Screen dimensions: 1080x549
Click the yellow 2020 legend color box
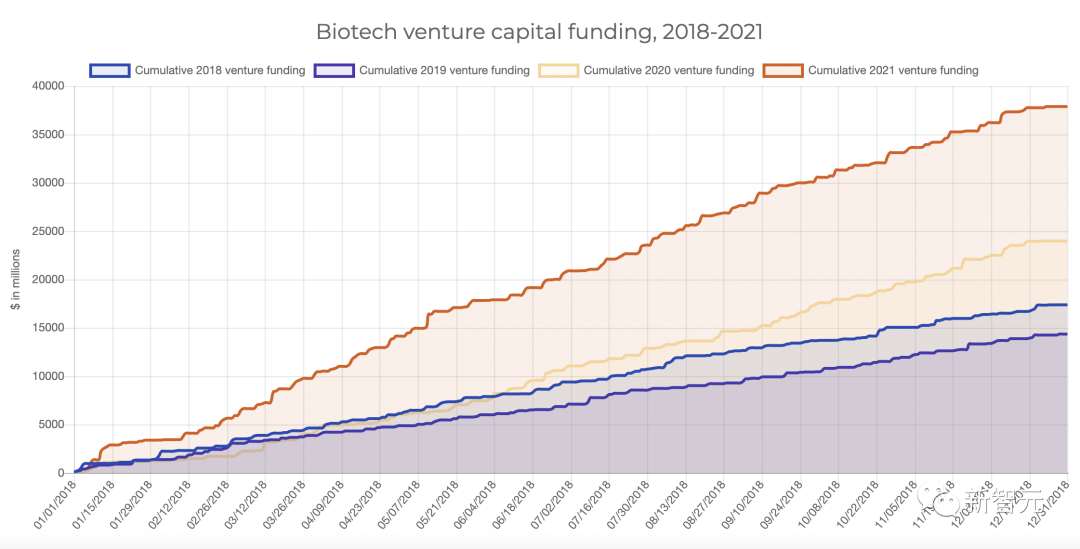558,70
